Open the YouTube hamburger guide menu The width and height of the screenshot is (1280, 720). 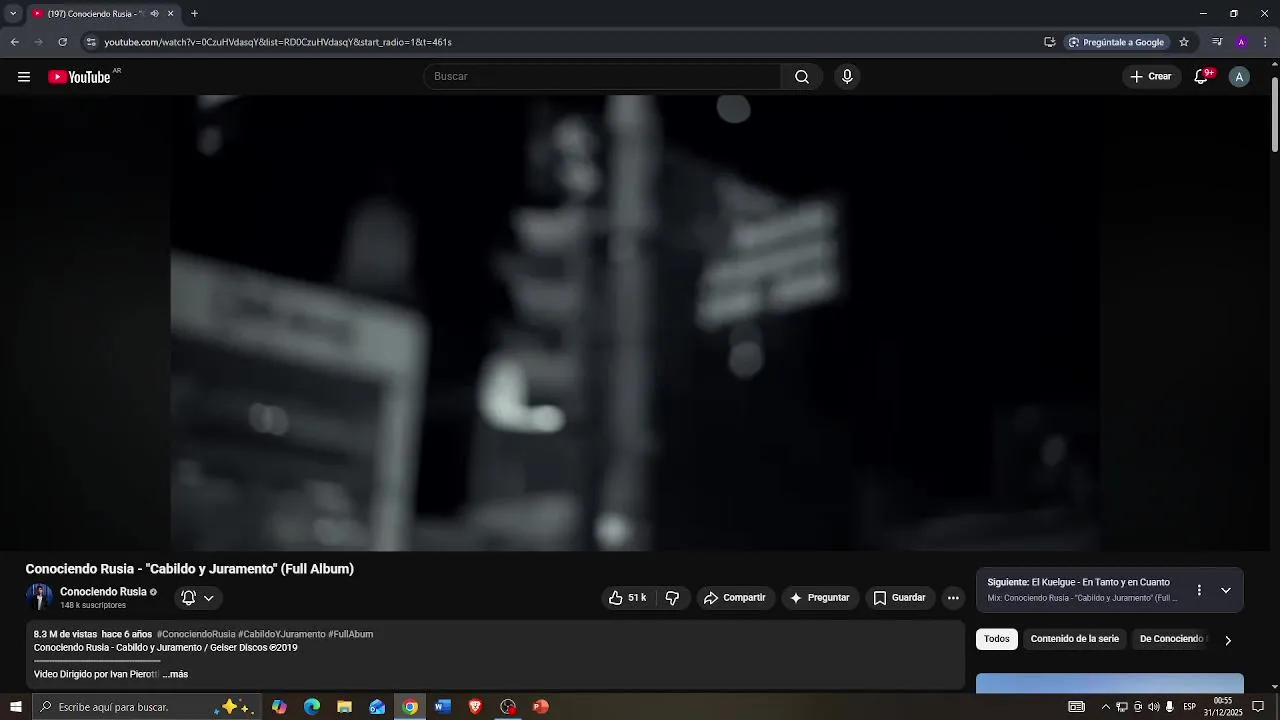tap(24, 77)
